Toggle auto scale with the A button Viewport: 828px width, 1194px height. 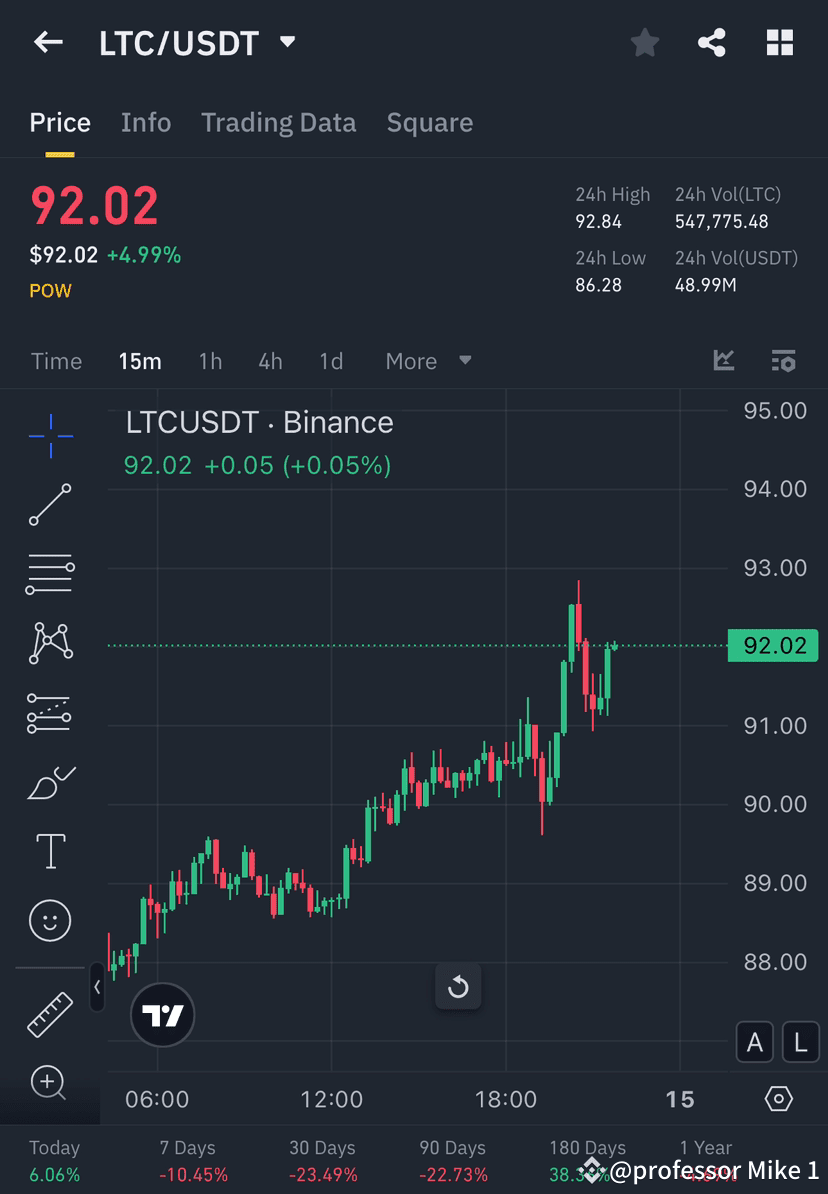coord(755,1042)
